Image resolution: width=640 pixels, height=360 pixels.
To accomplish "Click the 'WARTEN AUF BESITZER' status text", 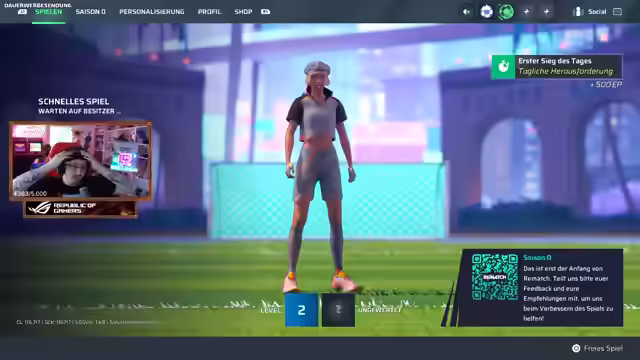I will click(80, 111).
